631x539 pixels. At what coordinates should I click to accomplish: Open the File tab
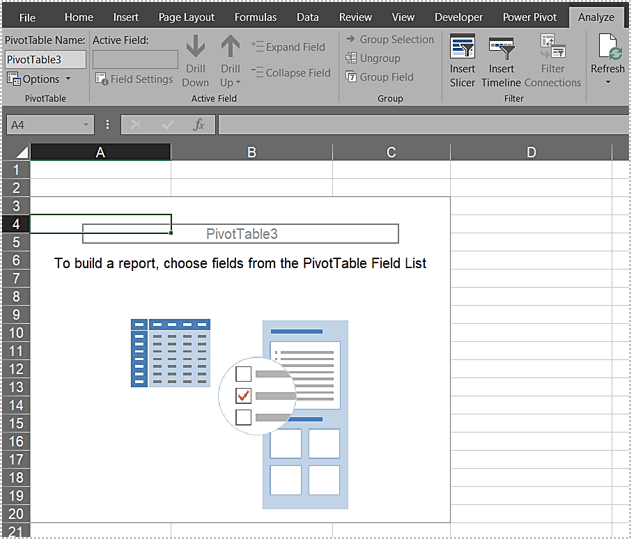coord(27,17)
